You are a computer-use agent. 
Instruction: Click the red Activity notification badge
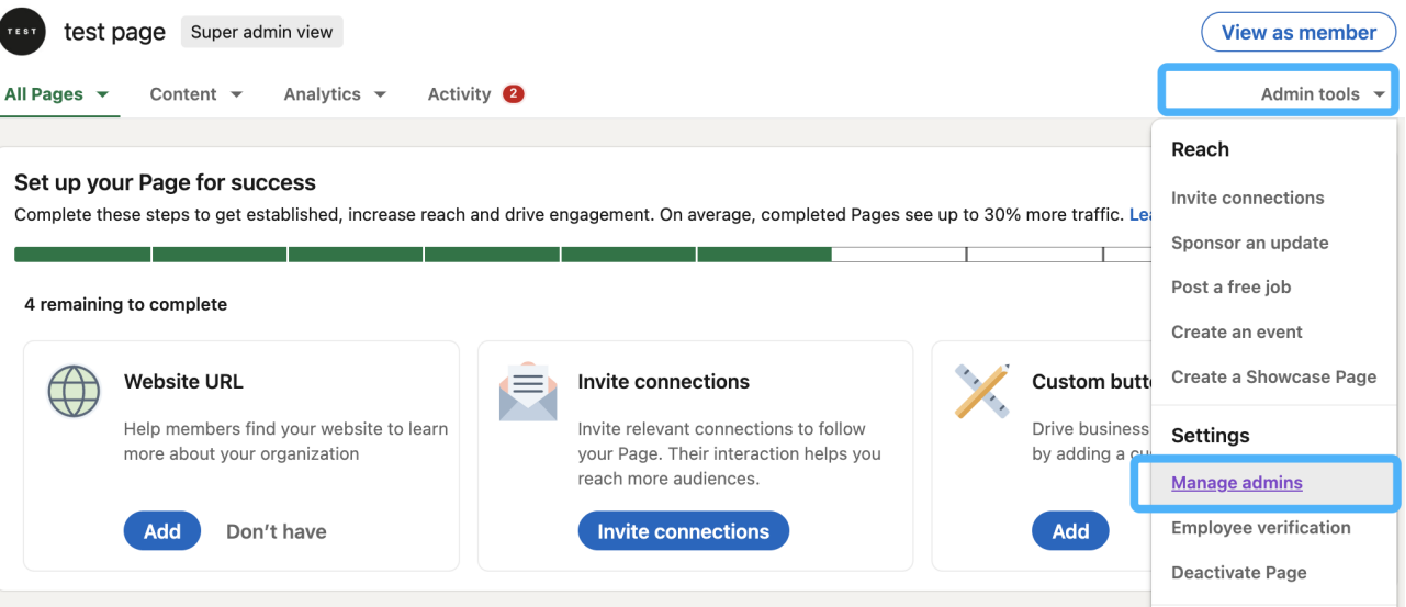(513, 94)
